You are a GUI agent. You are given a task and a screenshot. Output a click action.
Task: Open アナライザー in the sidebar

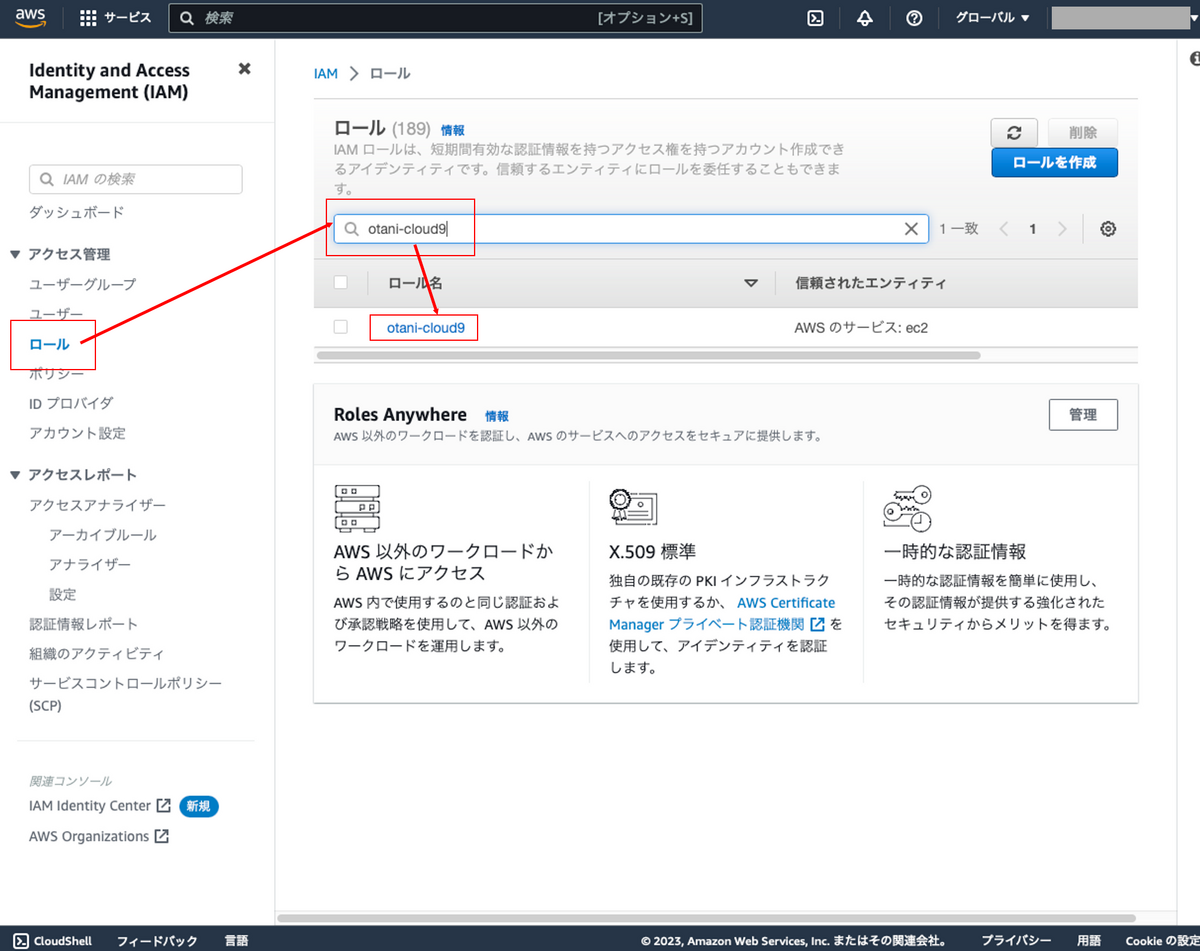tap(90, 564)
